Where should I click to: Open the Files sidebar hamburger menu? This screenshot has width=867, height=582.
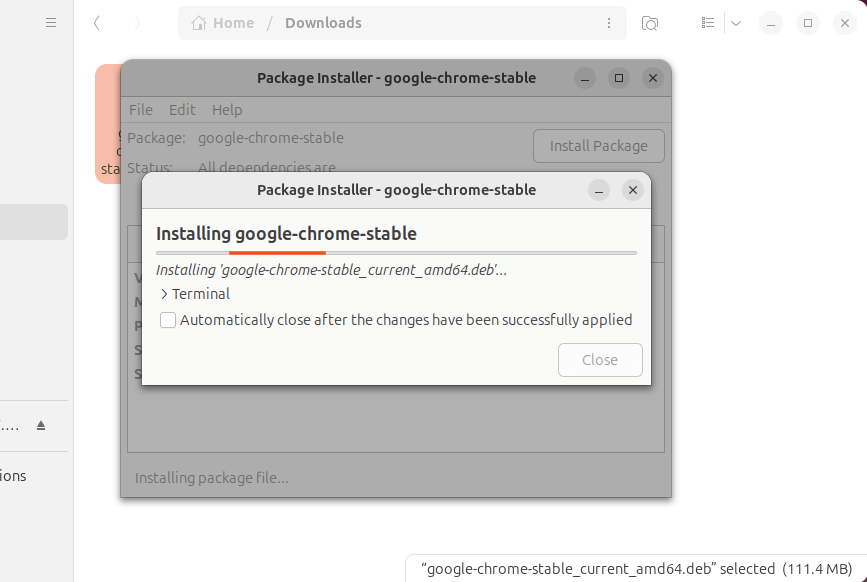(x=51, y=22)
